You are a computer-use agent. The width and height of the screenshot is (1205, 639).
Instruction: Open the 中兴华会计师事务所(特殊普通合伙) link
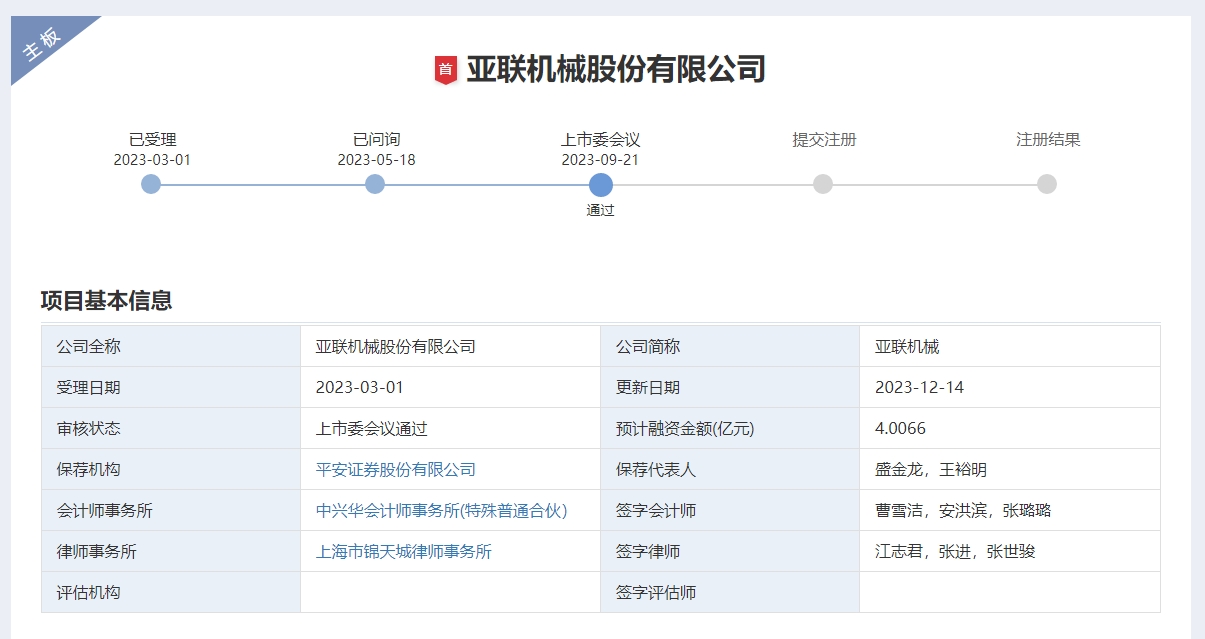pos(441,511)
